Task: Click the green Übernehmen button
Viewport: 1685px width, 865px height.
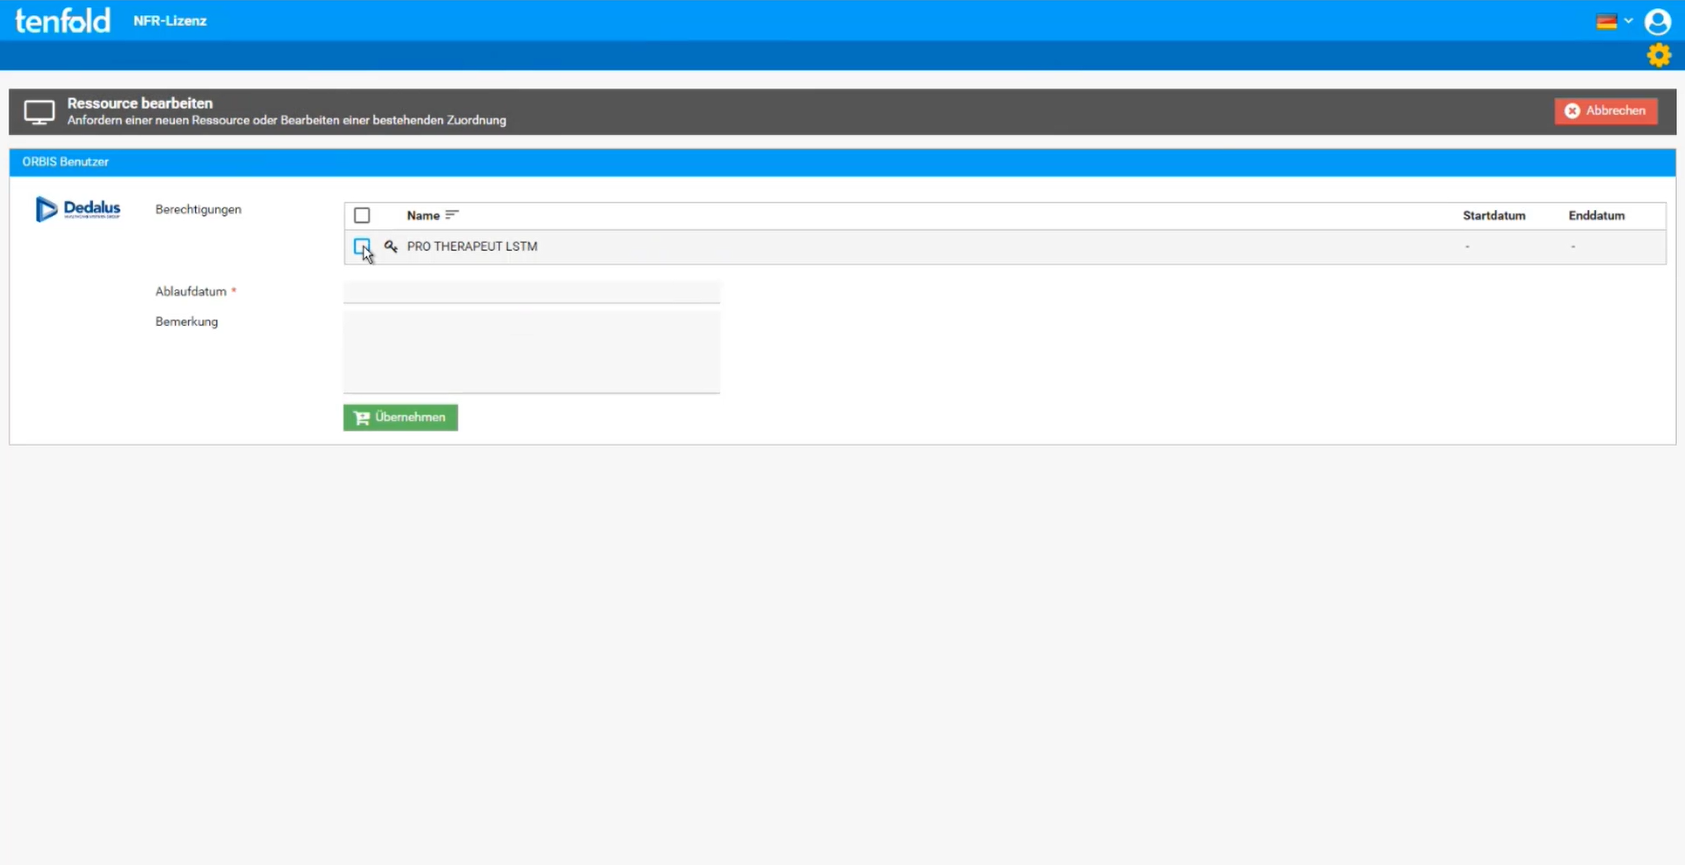Action: [x=400, y=418]
